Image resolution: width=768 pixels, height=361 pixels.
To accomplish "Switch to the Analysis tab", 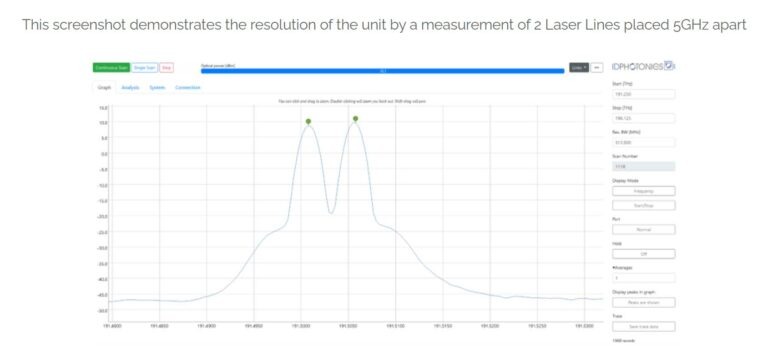I will pyautogui.click(x=130, y=88).
